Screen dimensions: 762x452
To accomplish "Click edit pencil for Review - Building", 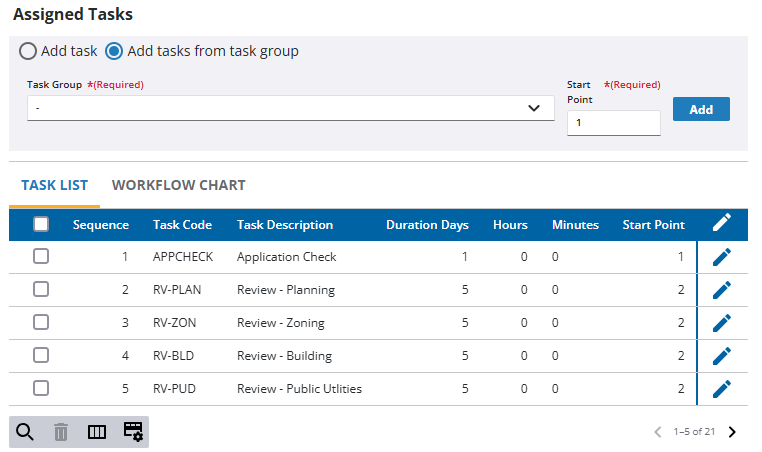I will pyautogui.click(x=721, y=356).
